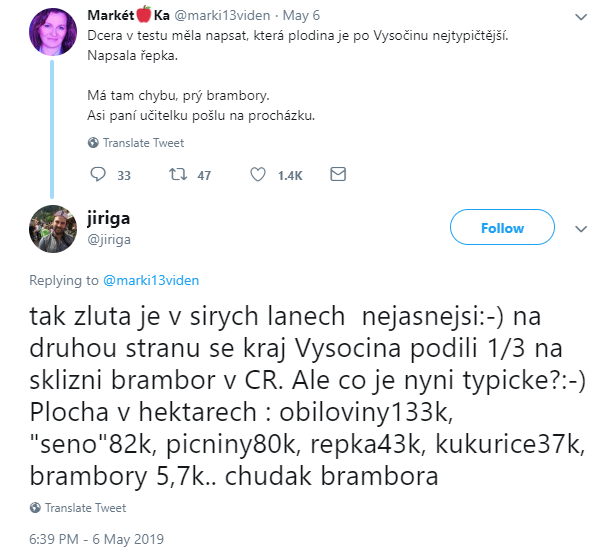Translate jiriga's reply tweet

85,508
